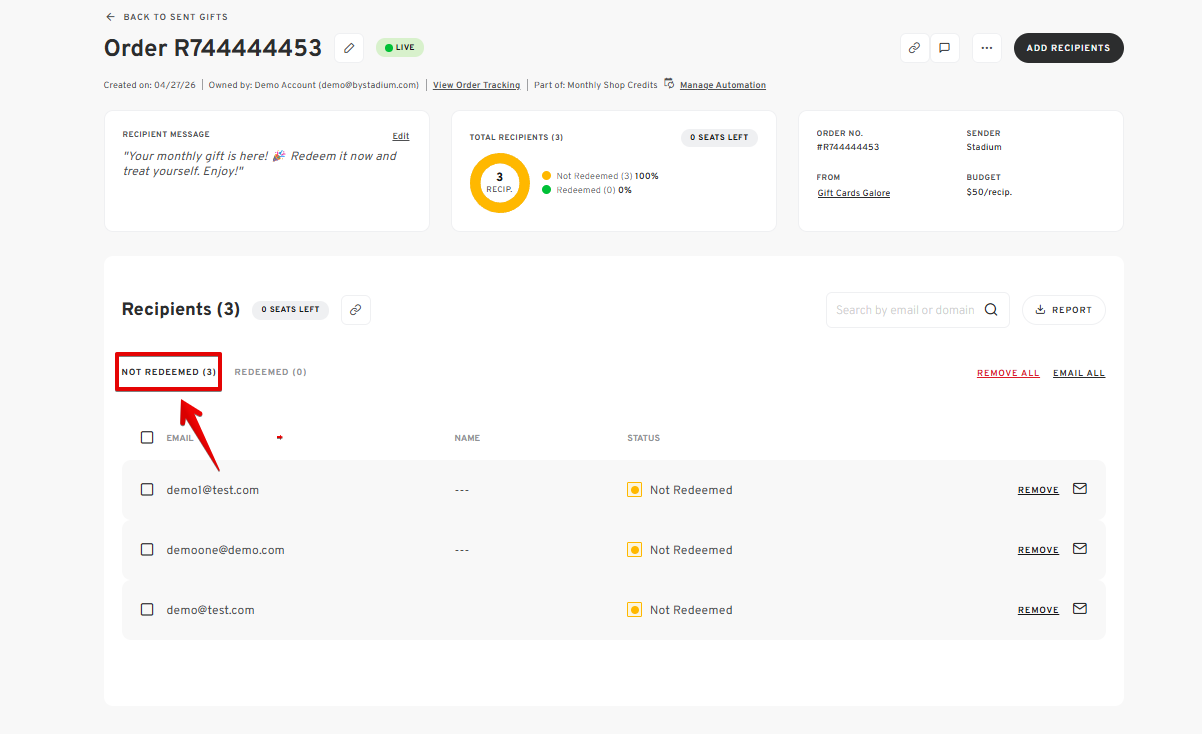The image size is (1202, 734).
Task: Edit the recipient message
Action: coord(401,136)
